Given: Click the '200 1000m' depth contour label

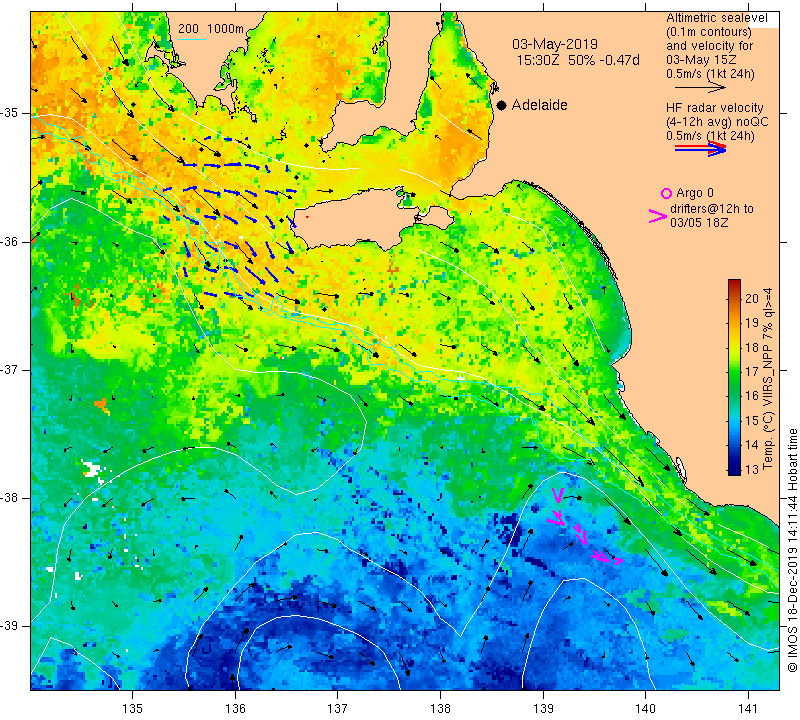Looking at the screenshot, I should (211, 29).
